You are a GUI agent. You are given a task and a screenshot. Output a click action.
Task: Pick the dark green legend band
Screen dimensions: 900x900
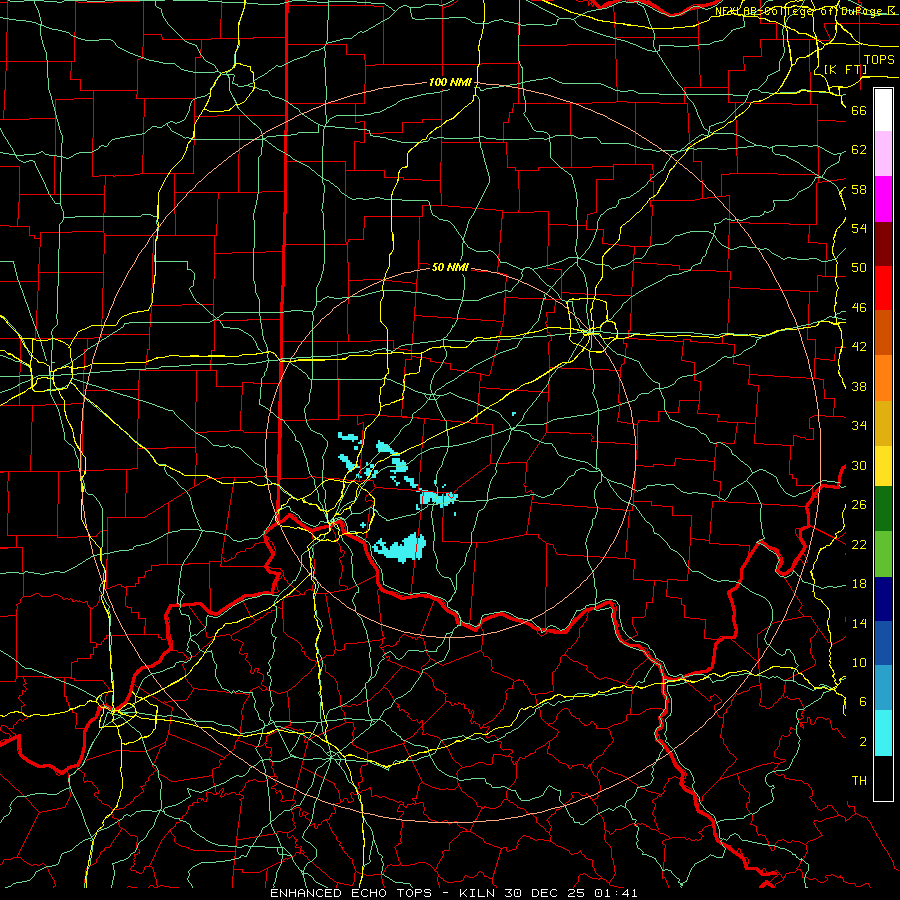(x=883, y=509)
